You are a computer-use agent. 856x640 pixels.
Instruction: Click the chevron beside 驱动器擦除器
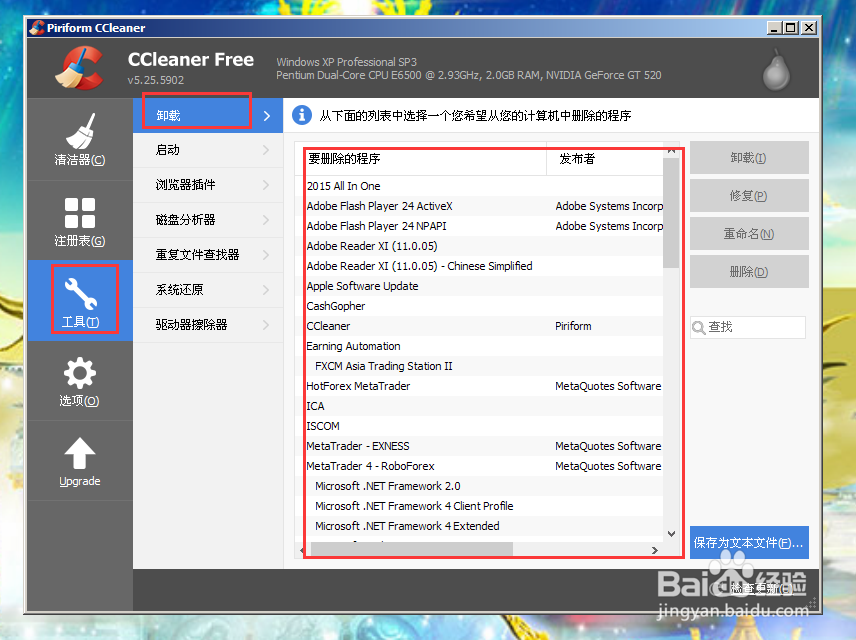click(x=266, y=325)
